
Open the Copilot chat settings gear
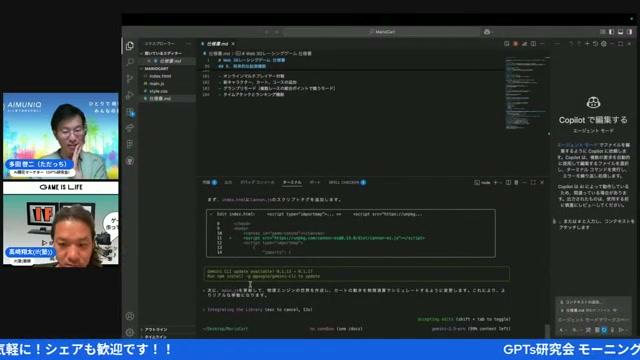click(604, 44)
